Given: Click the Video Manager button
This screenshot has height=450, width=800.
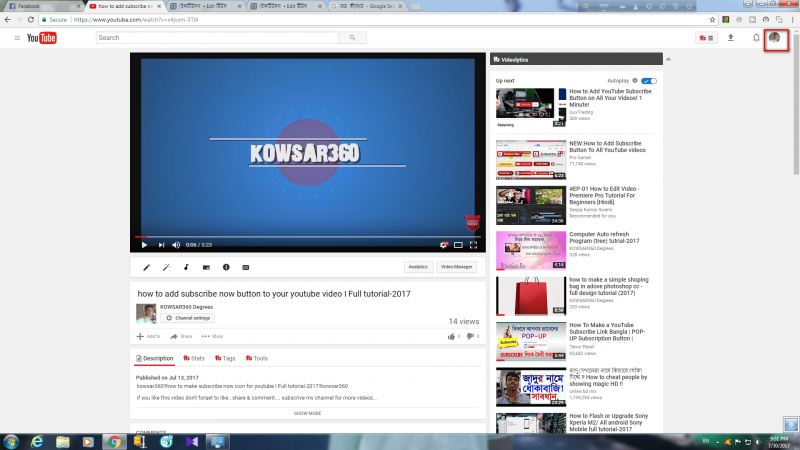Looking at the screenshot, I should point(456,267).
